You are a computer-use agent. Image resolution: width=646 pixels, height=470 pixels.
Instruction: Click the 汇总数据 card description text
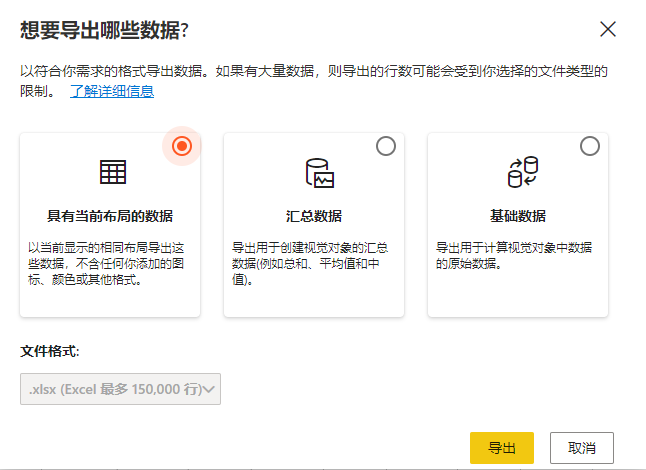[x=312, y=262]
